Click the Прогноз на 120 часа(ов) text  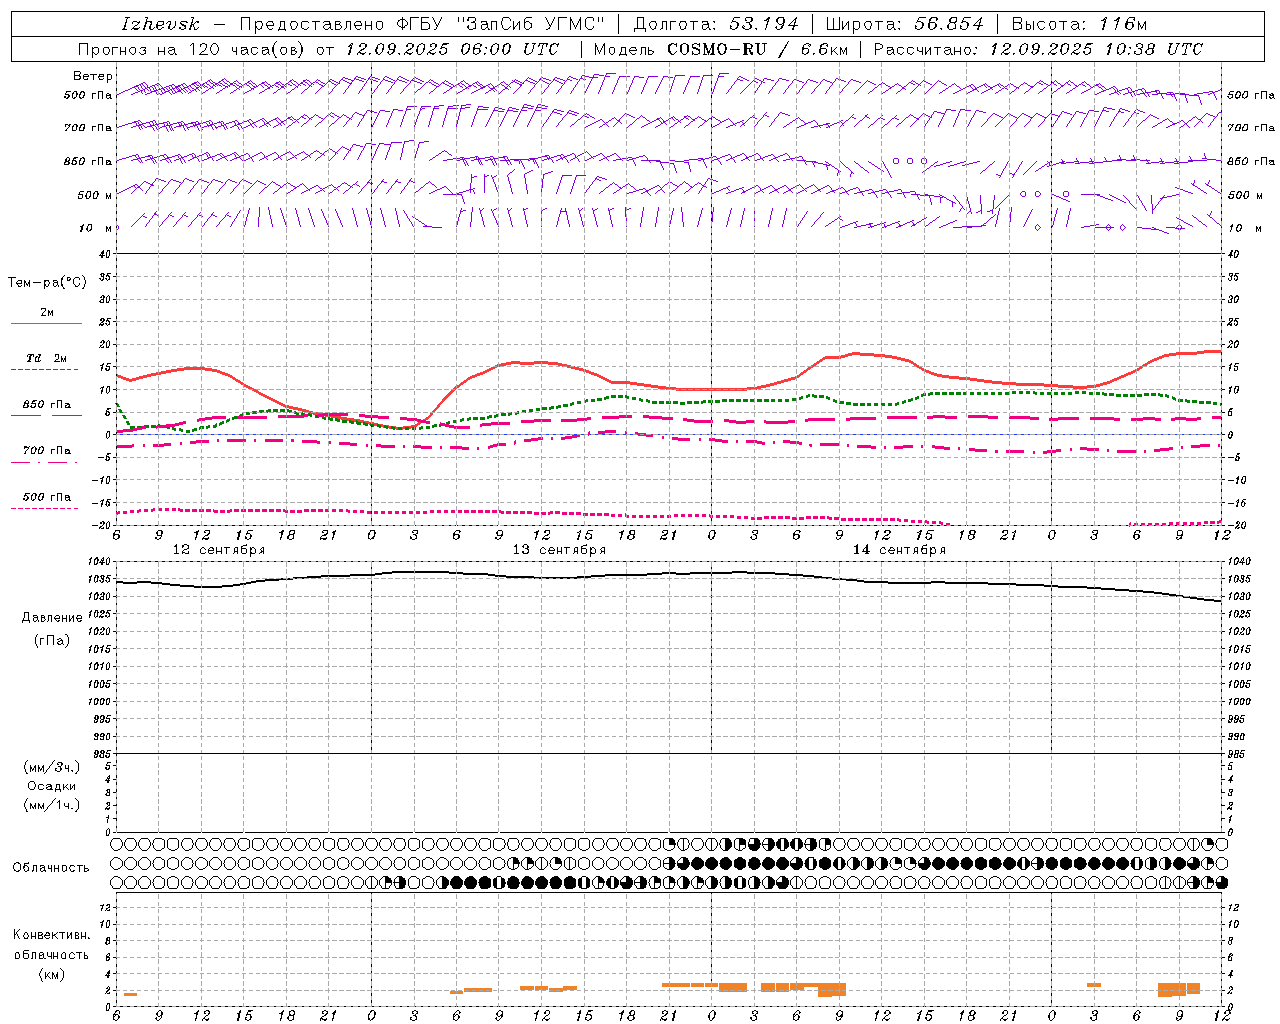pos(192,49)
